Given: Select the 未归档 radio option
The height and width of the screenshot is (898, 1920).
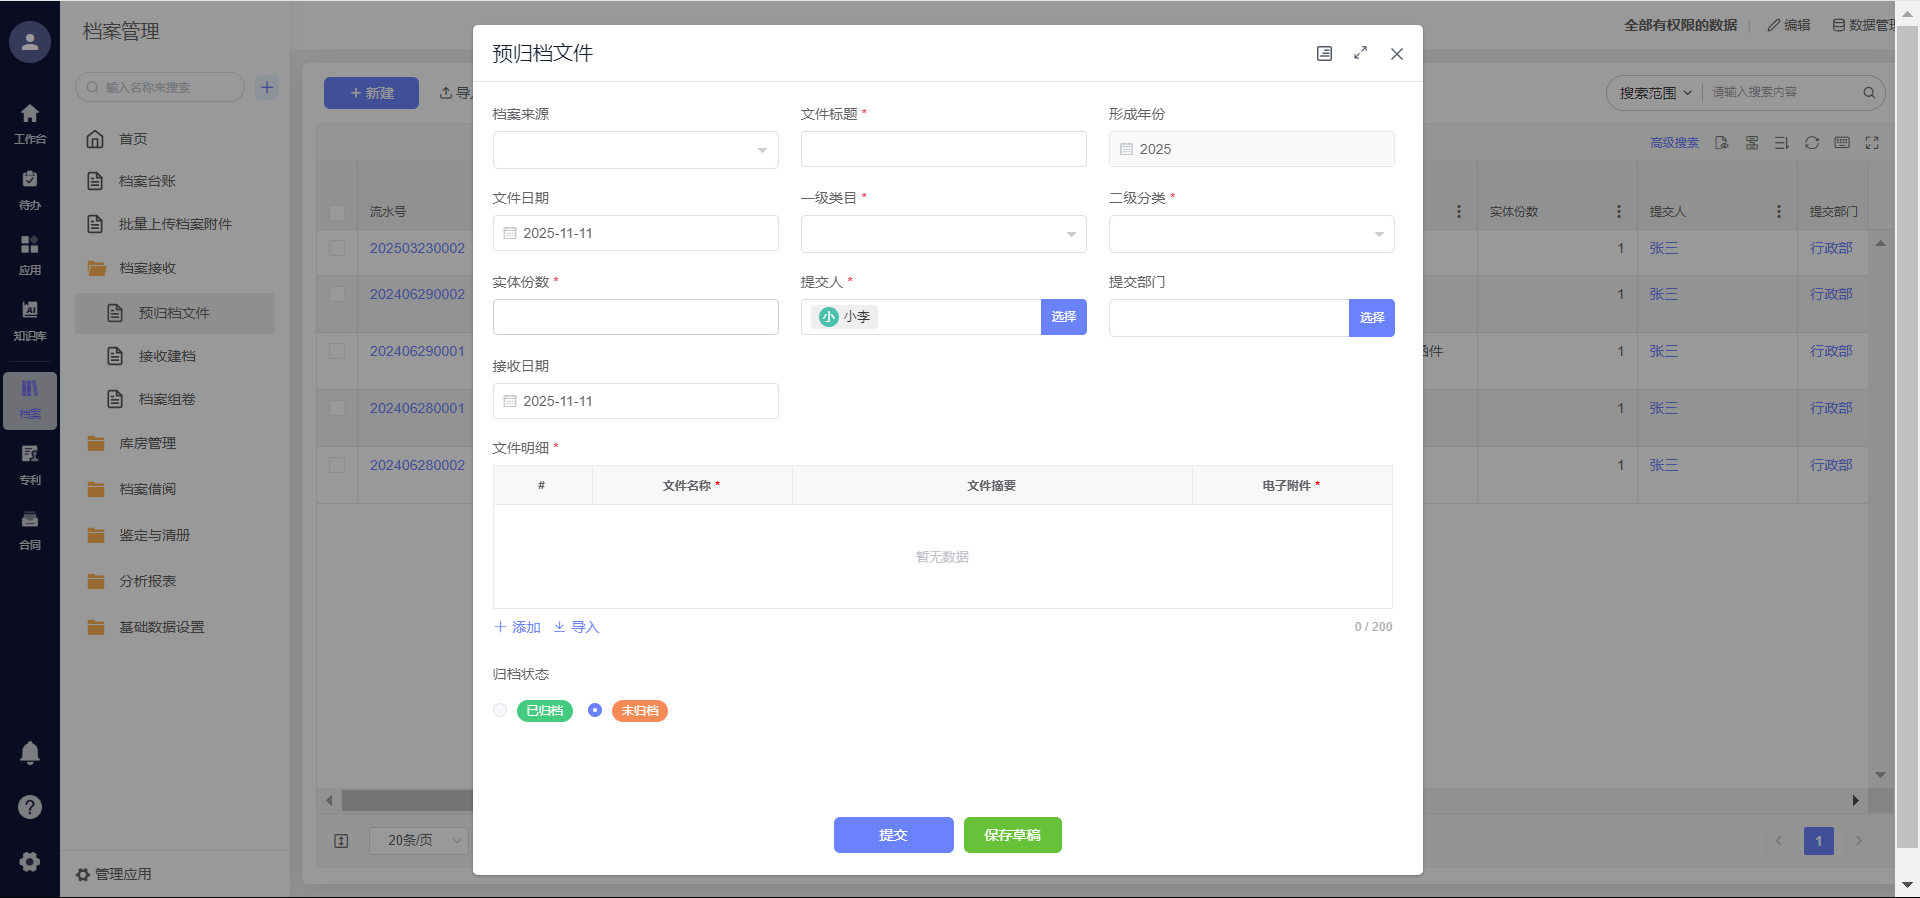Looking at the screenshot, I should click(595, 710).
